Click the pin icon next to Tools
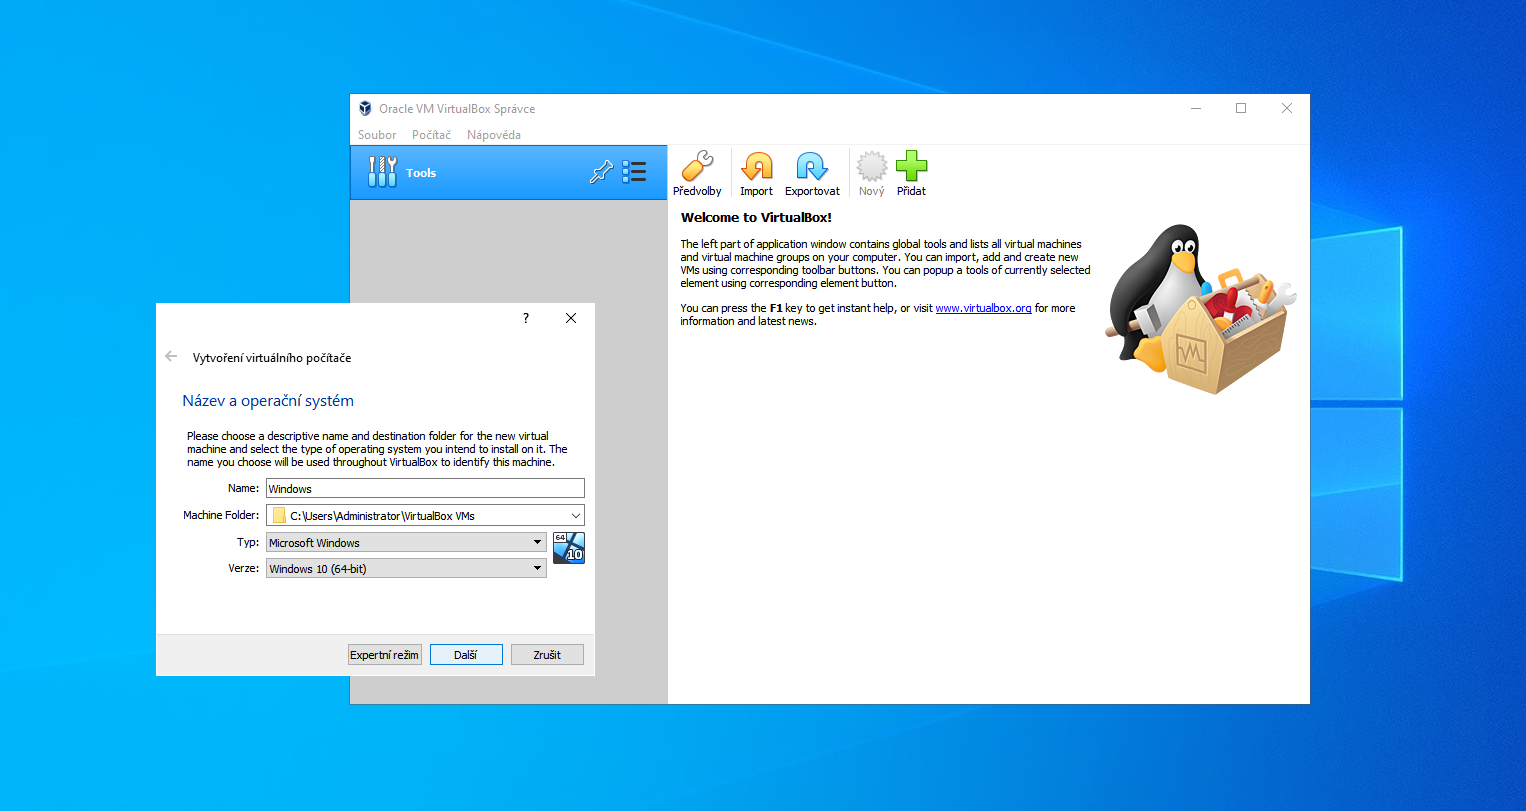Screen dimensions: 1526x811 601,172
